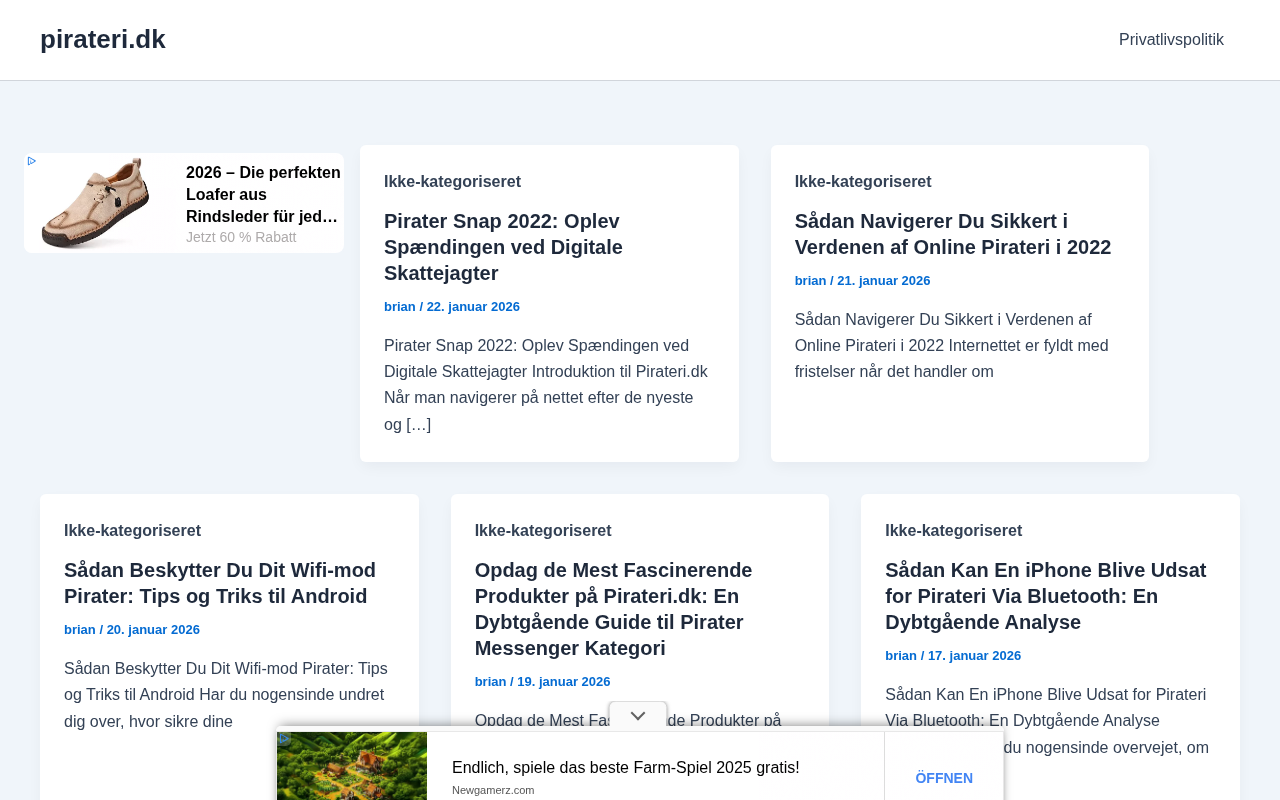Open 'Pirater Snap 2022' article title
Viewport: 1280px width, 800px height.
[x=503, y=247]
